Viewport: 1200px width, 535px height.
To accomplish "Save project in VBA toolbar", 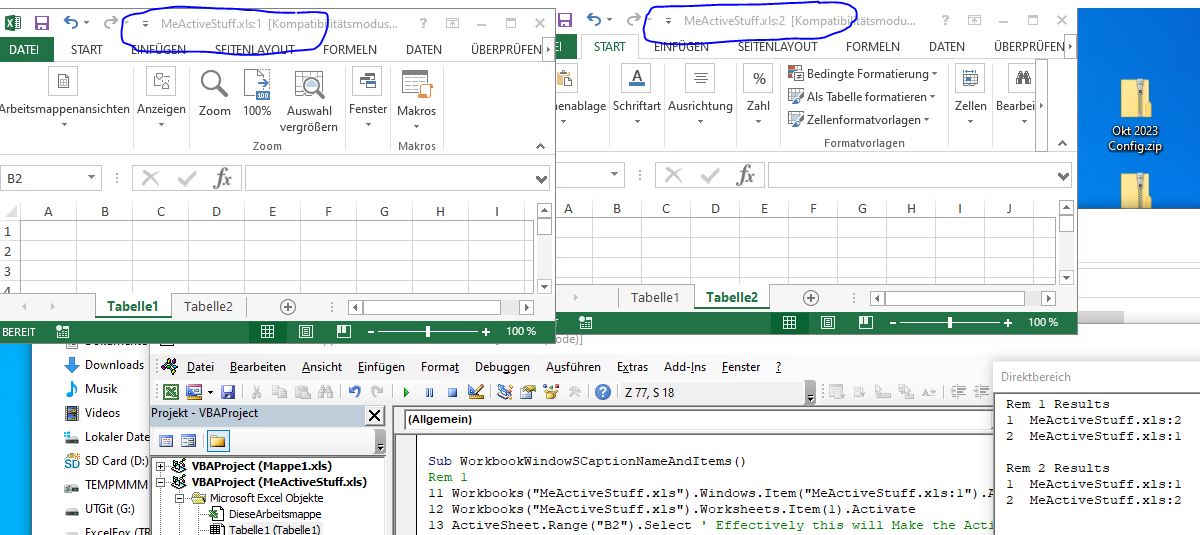I will point(228,392).
